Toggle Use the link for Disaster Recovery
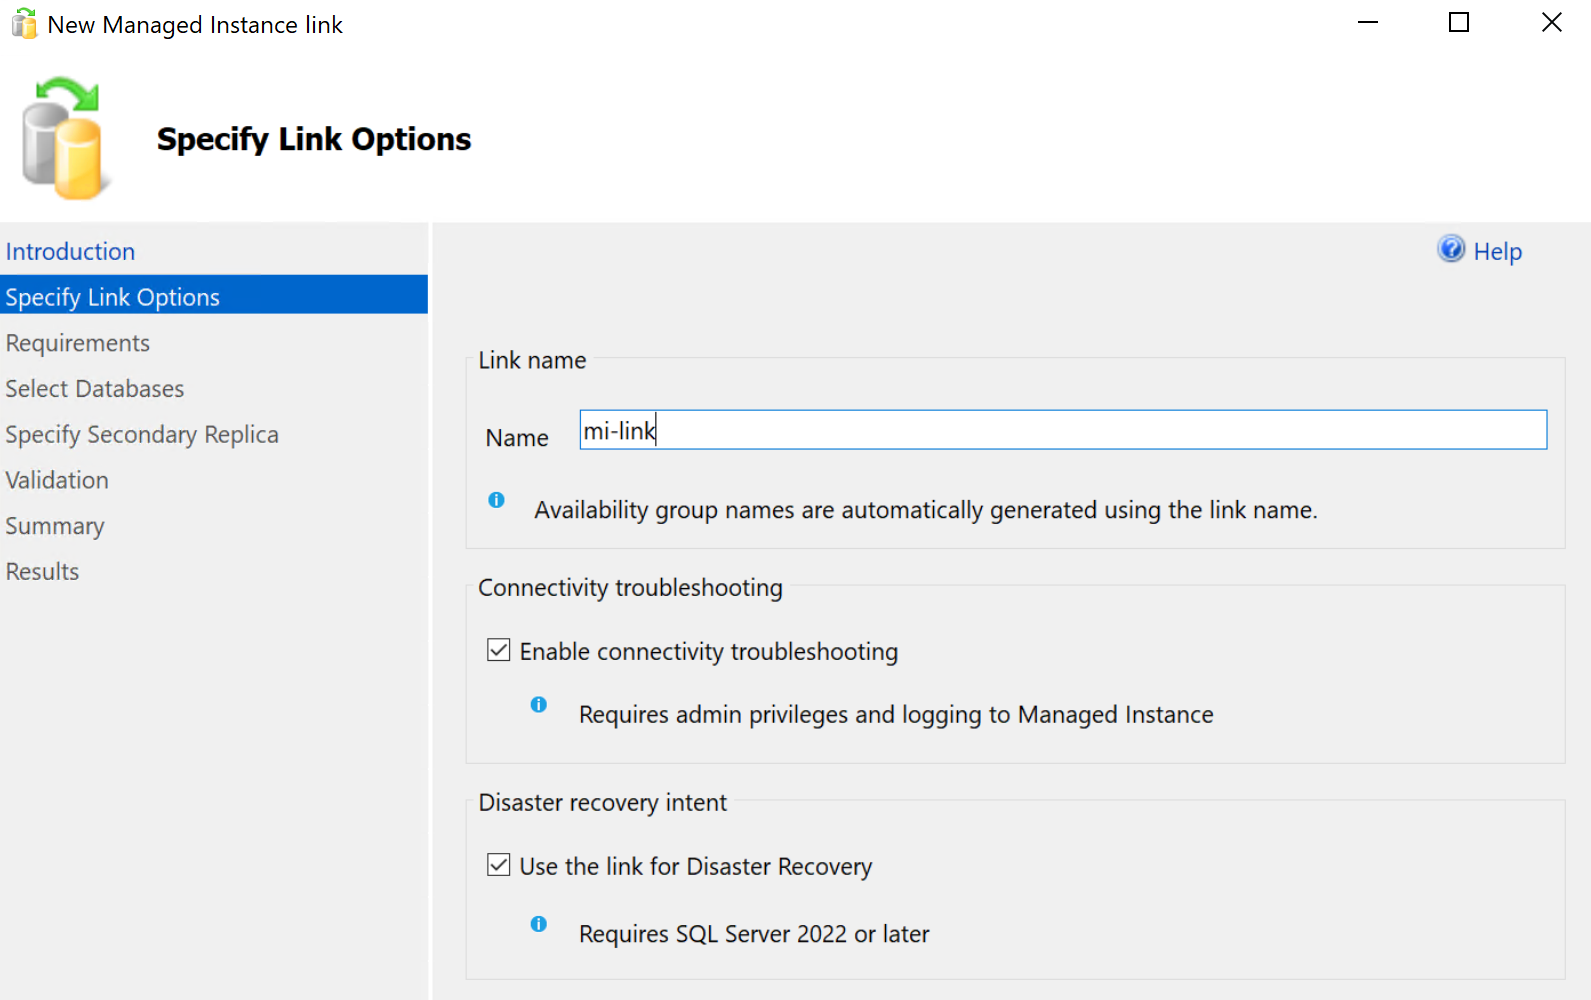This screenshot has width=1591, height=1000. click(498, 865)
